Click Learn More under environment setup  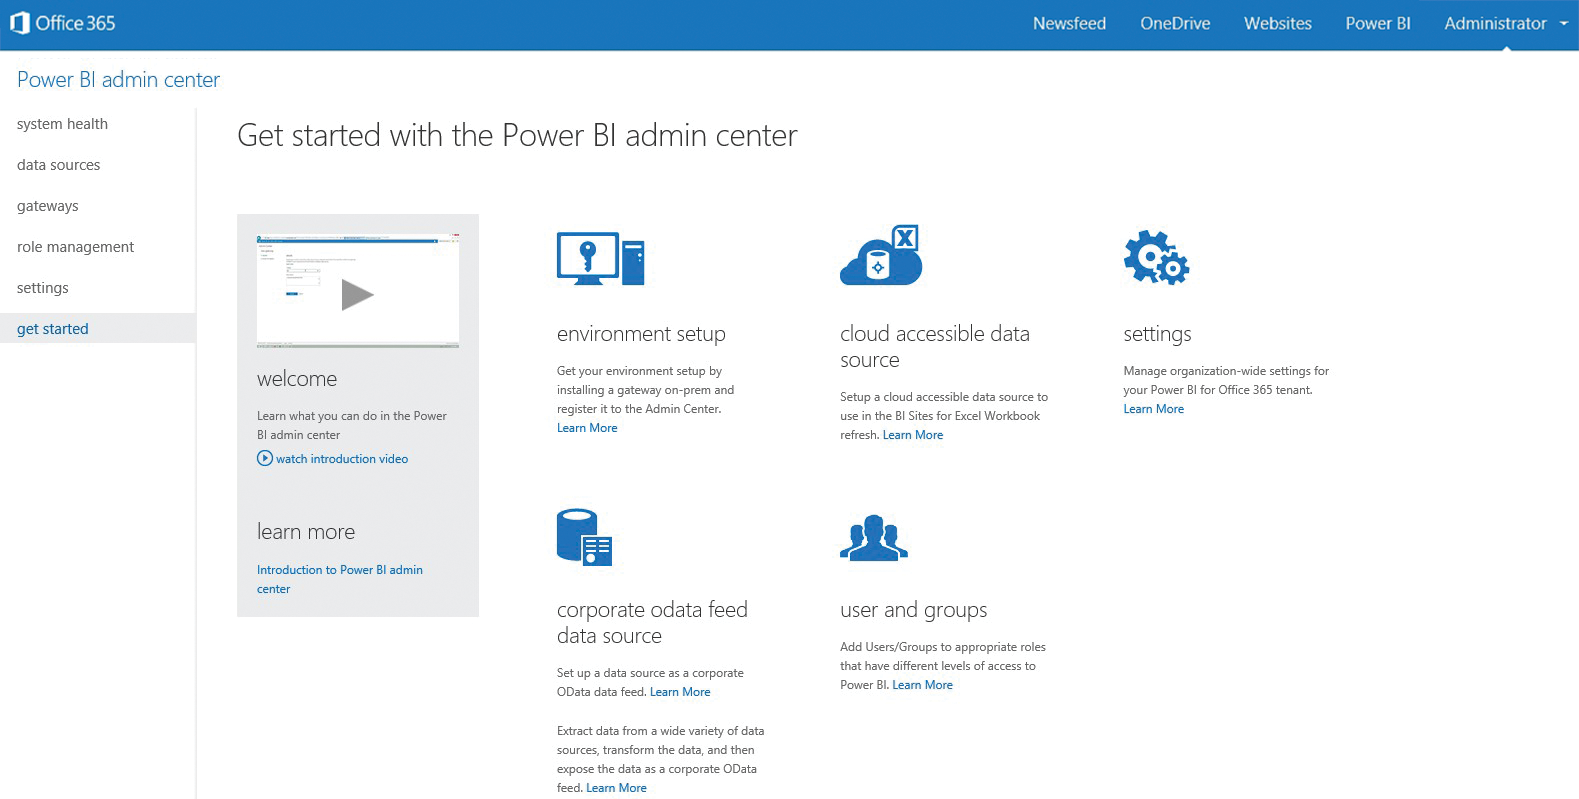(587, 428)
